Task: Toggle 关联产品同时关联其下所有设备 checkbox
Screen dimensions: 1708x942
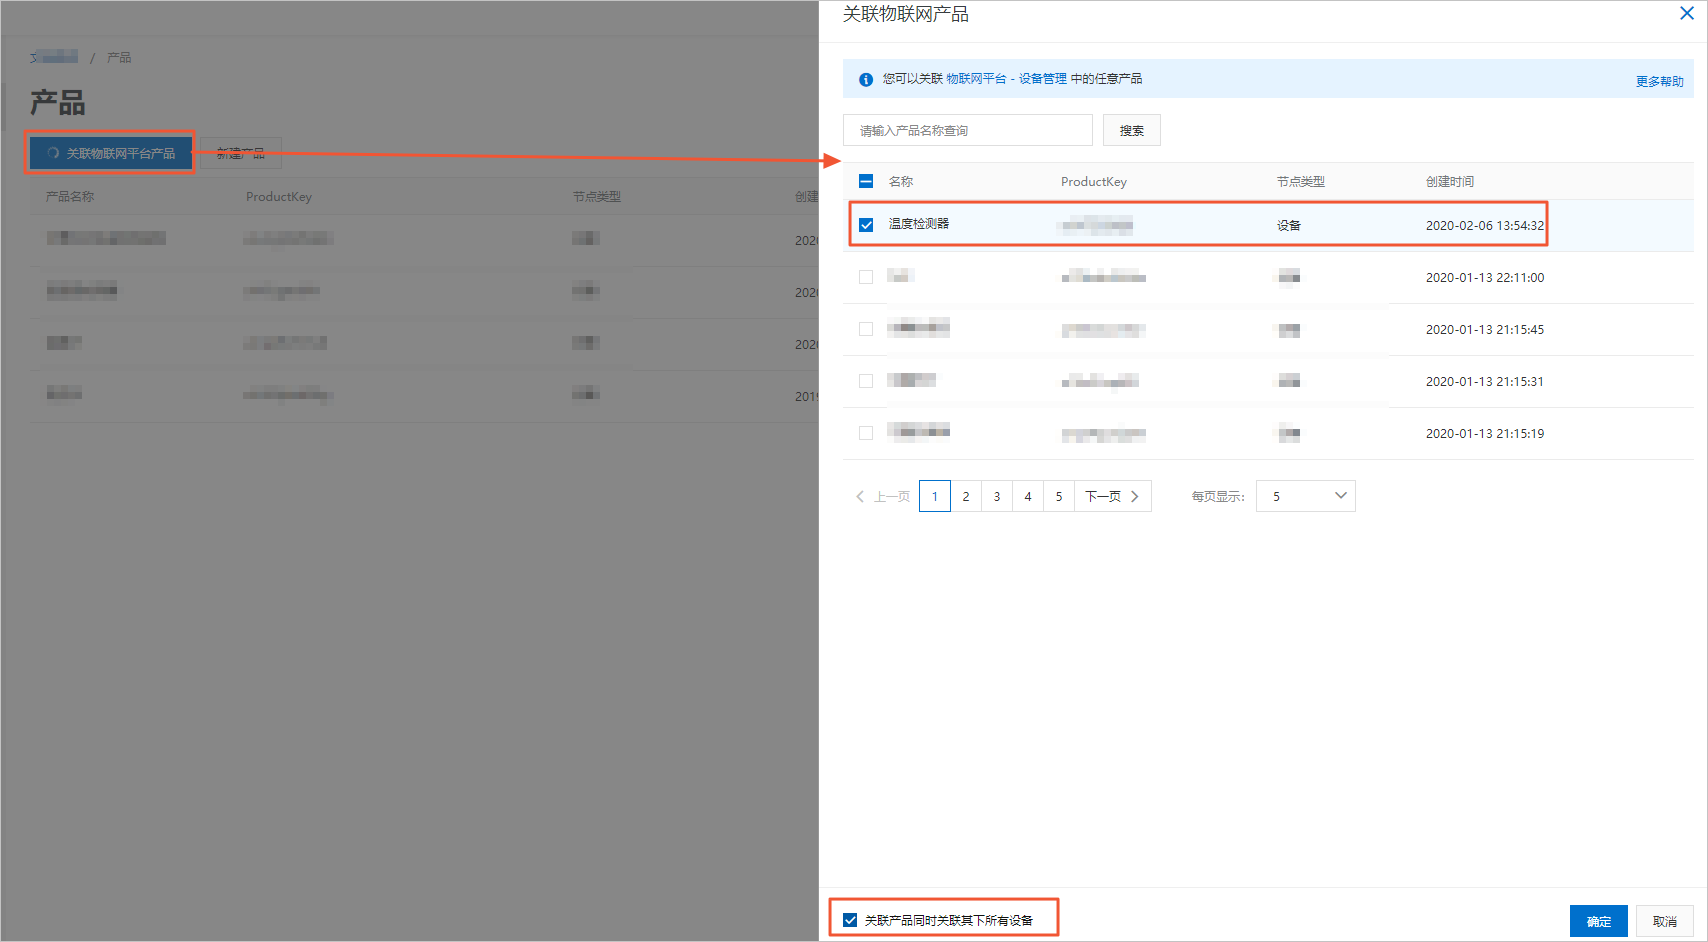Action: pyautogui.click(x=850, y=920)
